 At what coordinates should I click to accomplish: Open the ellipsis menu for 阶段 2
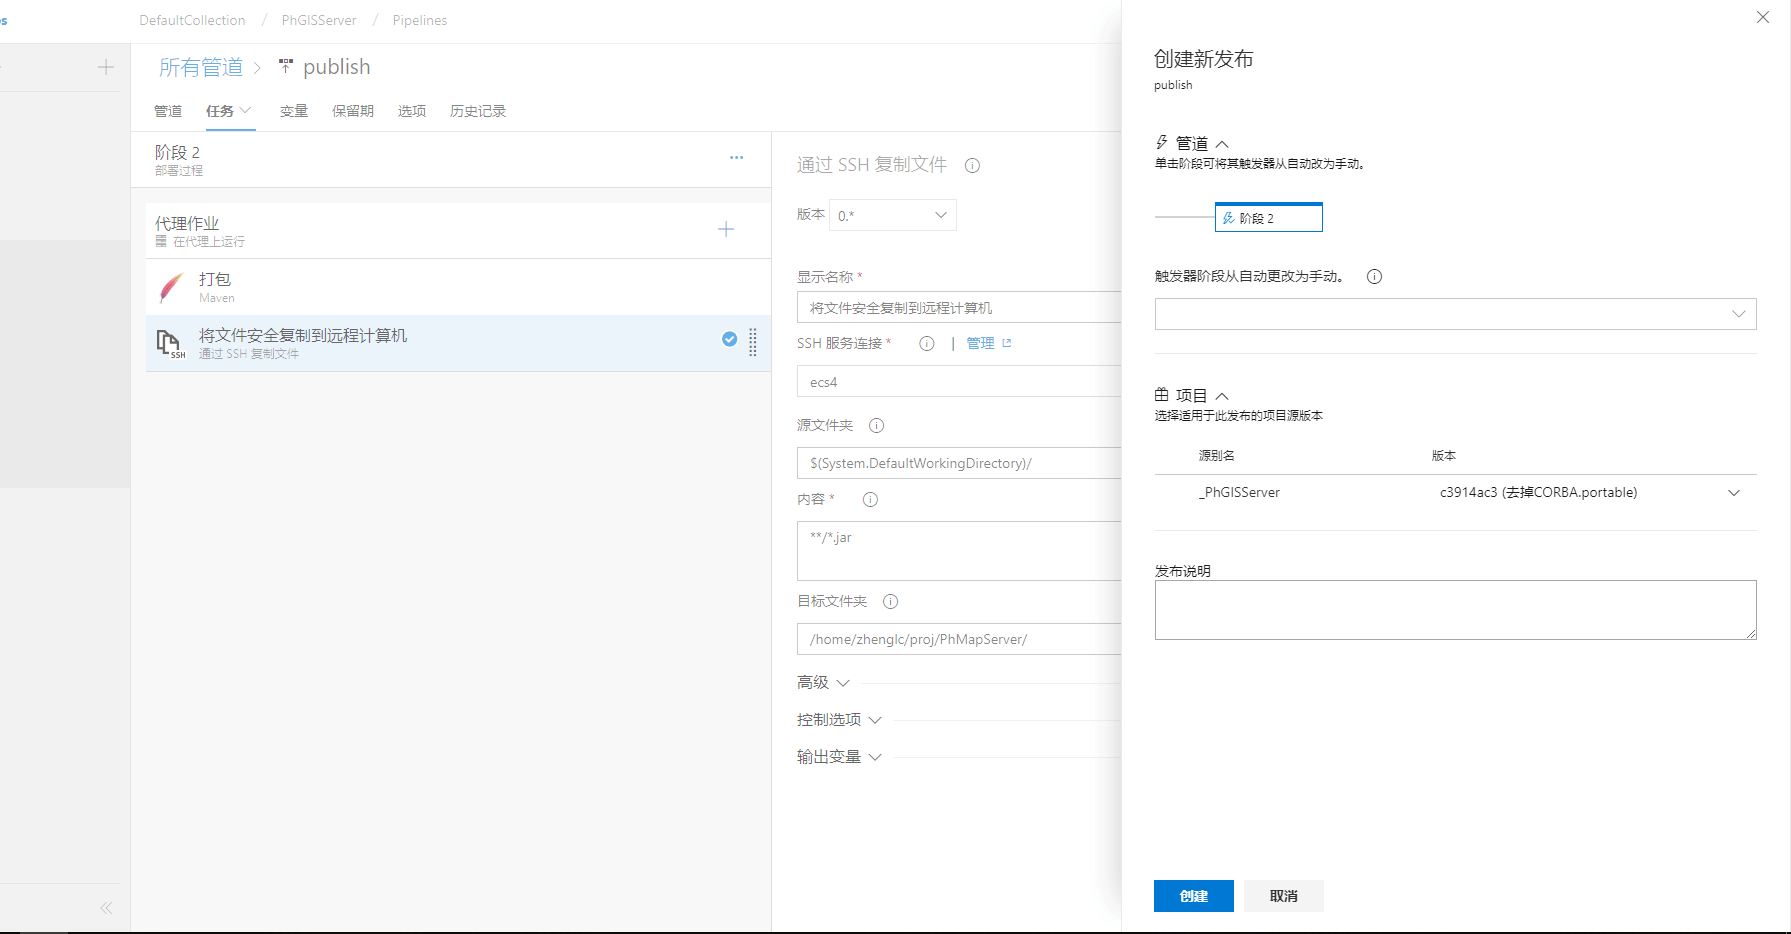coord(736,158)
